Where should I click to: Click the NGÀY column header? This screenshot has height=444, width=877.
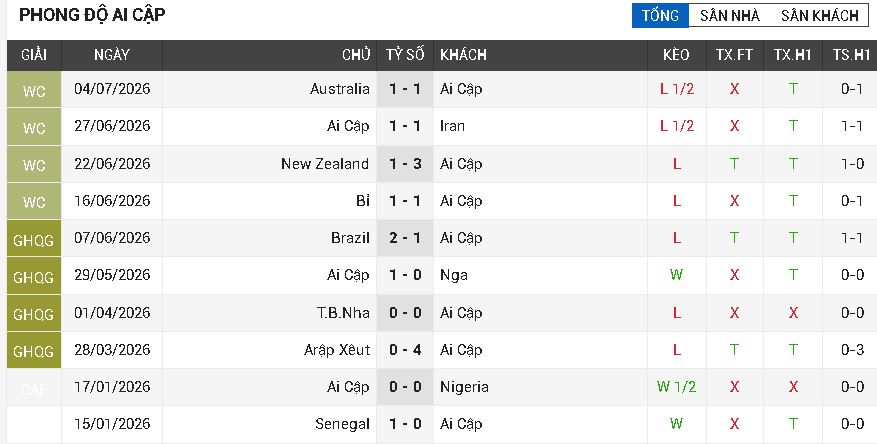click(x=112, y=55)
